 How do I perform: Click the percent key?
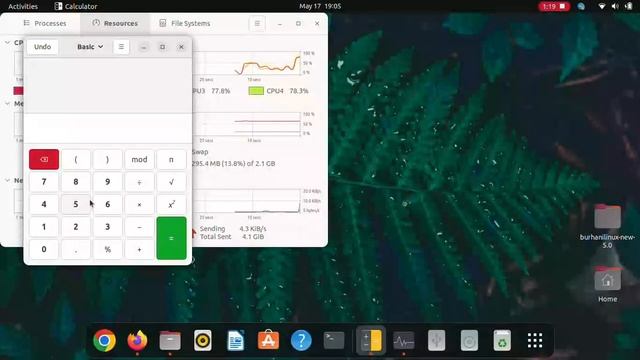[107, 249]
